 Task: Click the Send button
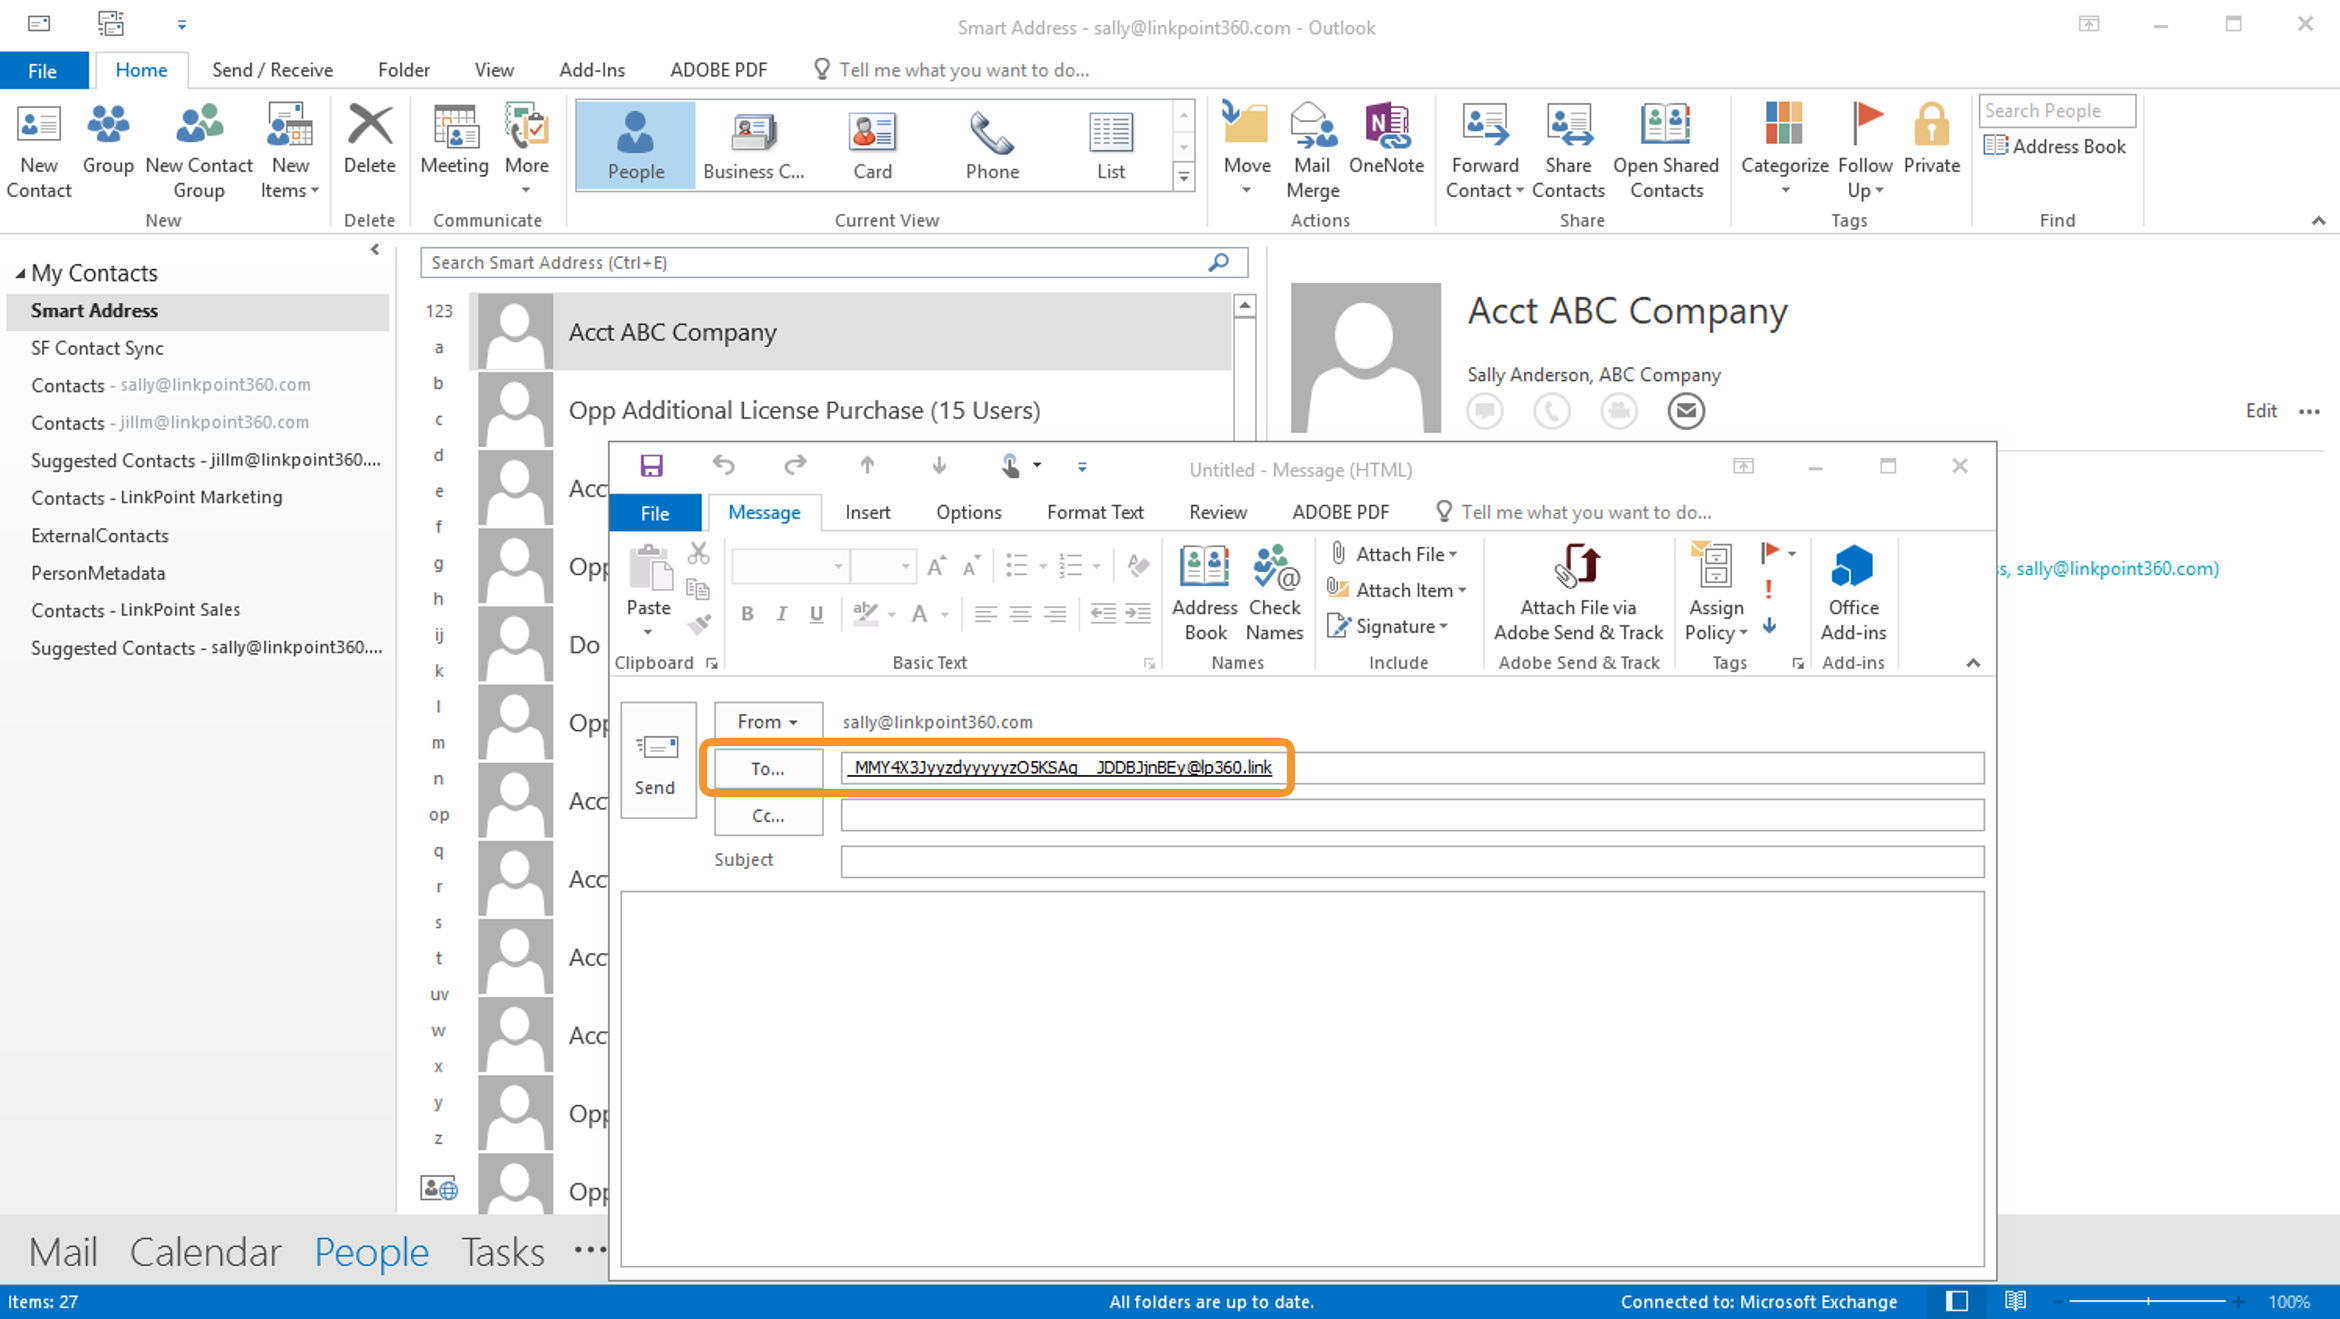[657, 761]
